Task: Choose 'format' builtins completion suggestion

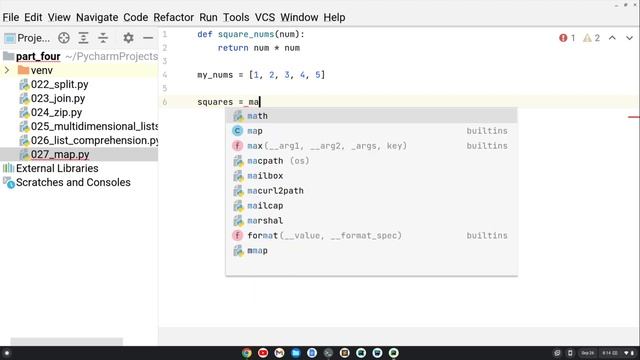Action: tap(371, 236)
